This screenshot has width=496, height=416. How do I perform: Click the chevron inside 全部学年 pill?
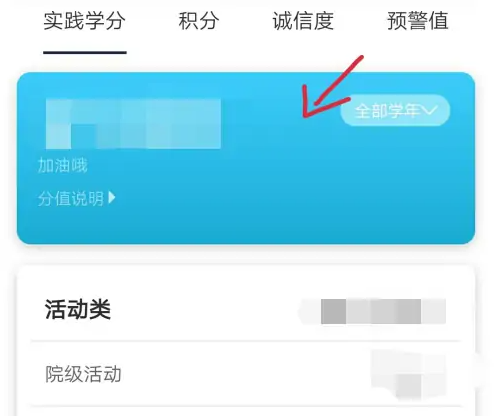(x=429, y=110)
